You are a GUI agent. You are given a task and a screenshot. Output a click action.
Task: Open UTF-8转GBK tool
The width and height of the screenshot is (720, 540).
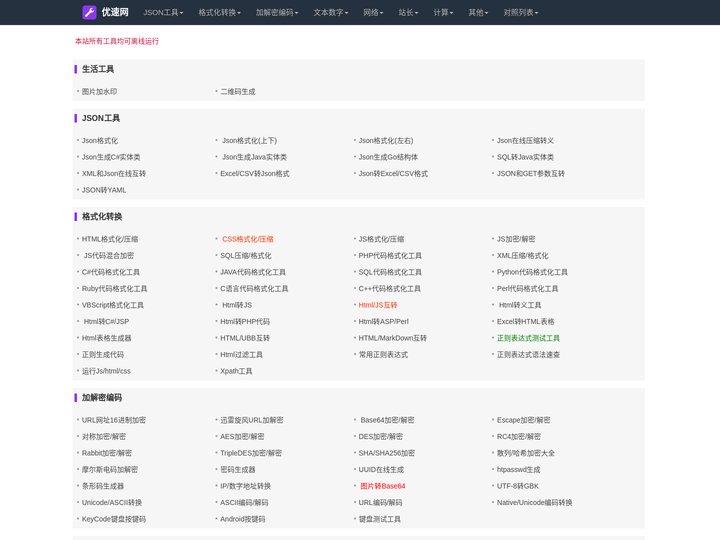518,486
